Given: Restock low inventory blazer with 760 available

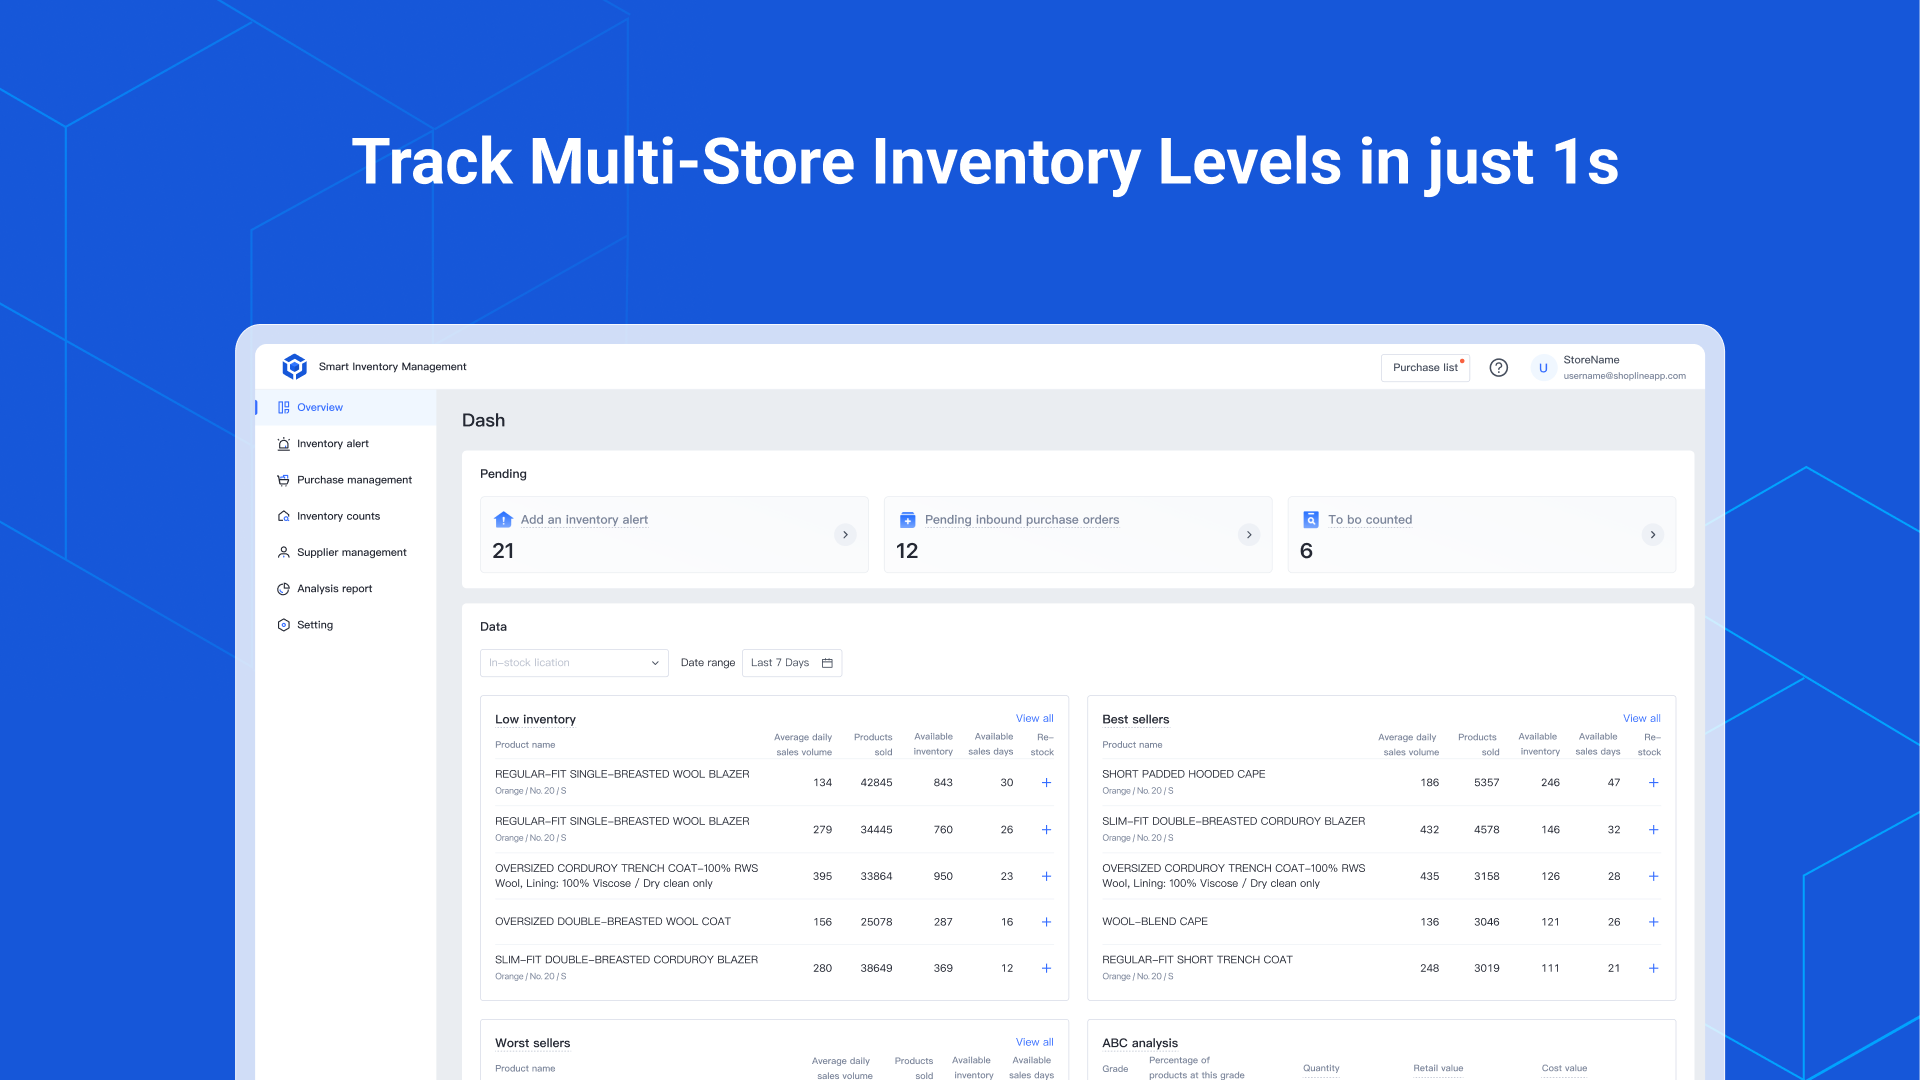Looking at the screenshot, I should (x=1046, y=830).
